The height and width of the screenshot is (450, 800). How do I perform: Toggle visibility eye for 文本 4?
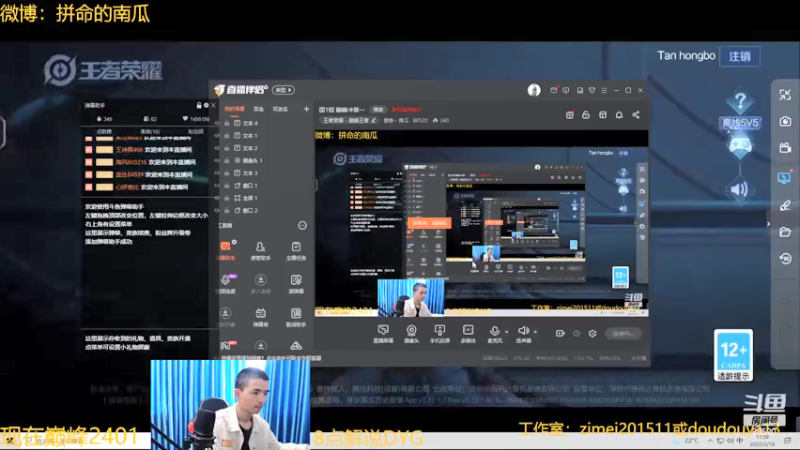217,123
